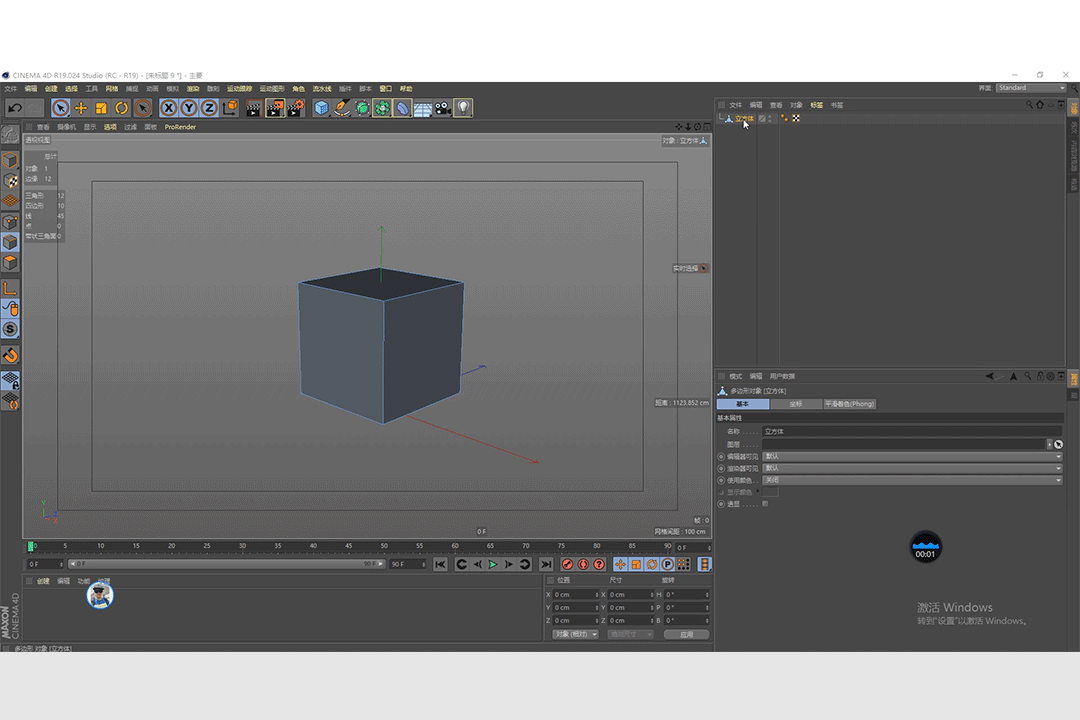This screenshot has width=1080, height=720.
Task: Click the Enable Axis L-shaped icon
Action: pyautogui.click(x=10, y=288)
